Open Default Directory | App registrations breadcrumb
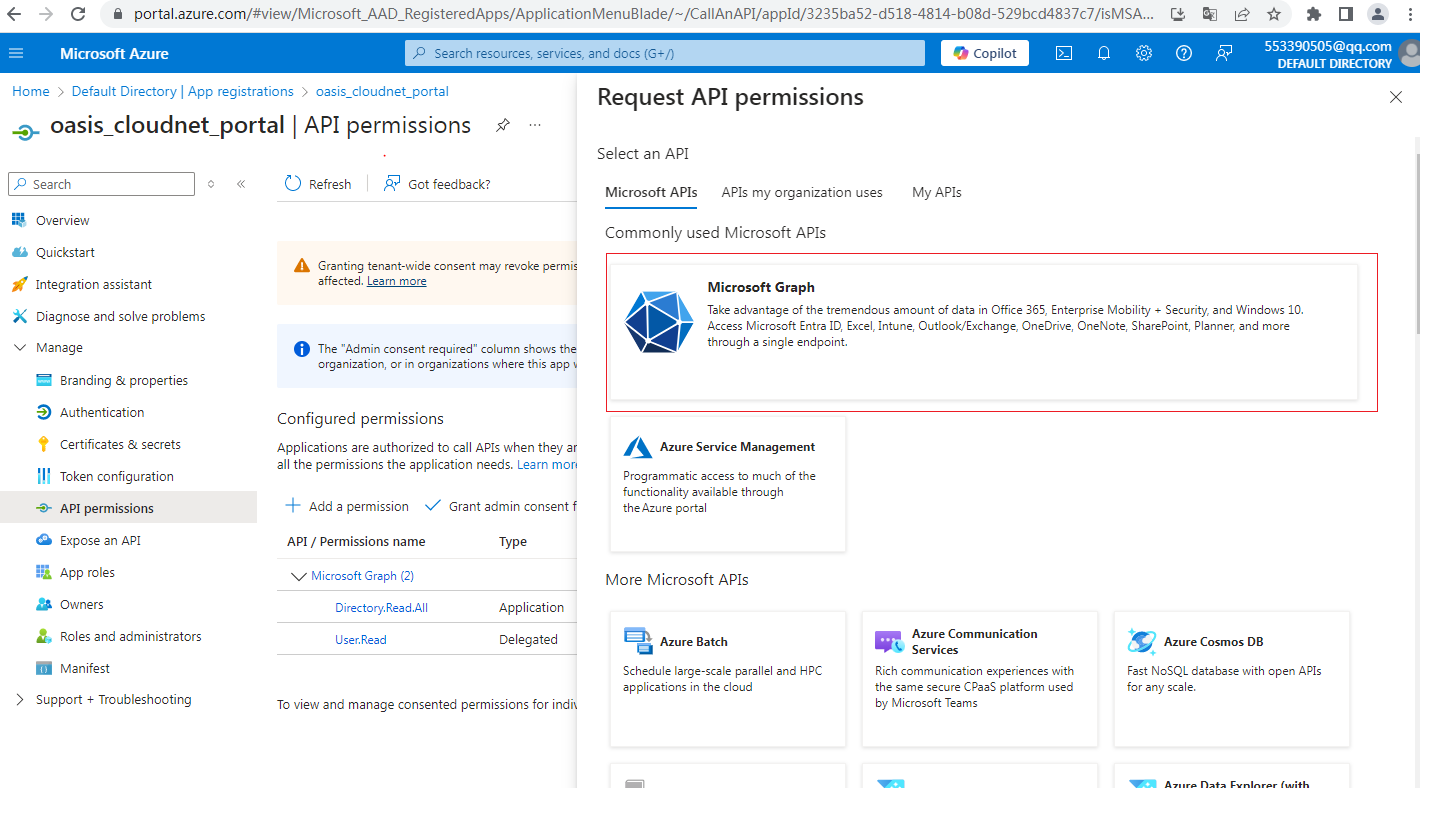1446x817 pixels. 183,91
